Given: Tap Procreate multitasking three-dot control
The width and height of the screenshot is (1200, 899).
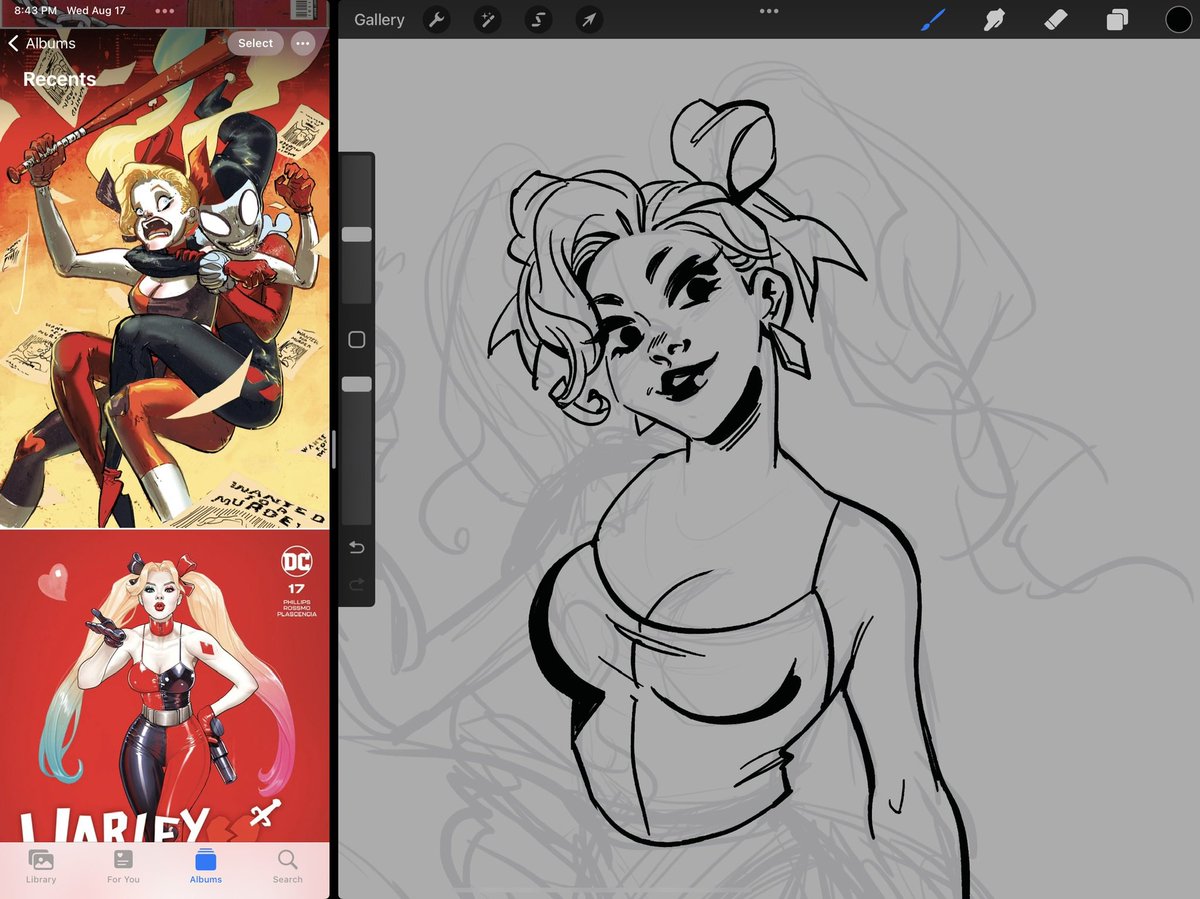Looking at the screenshot, I should click(x=769, y=10).
